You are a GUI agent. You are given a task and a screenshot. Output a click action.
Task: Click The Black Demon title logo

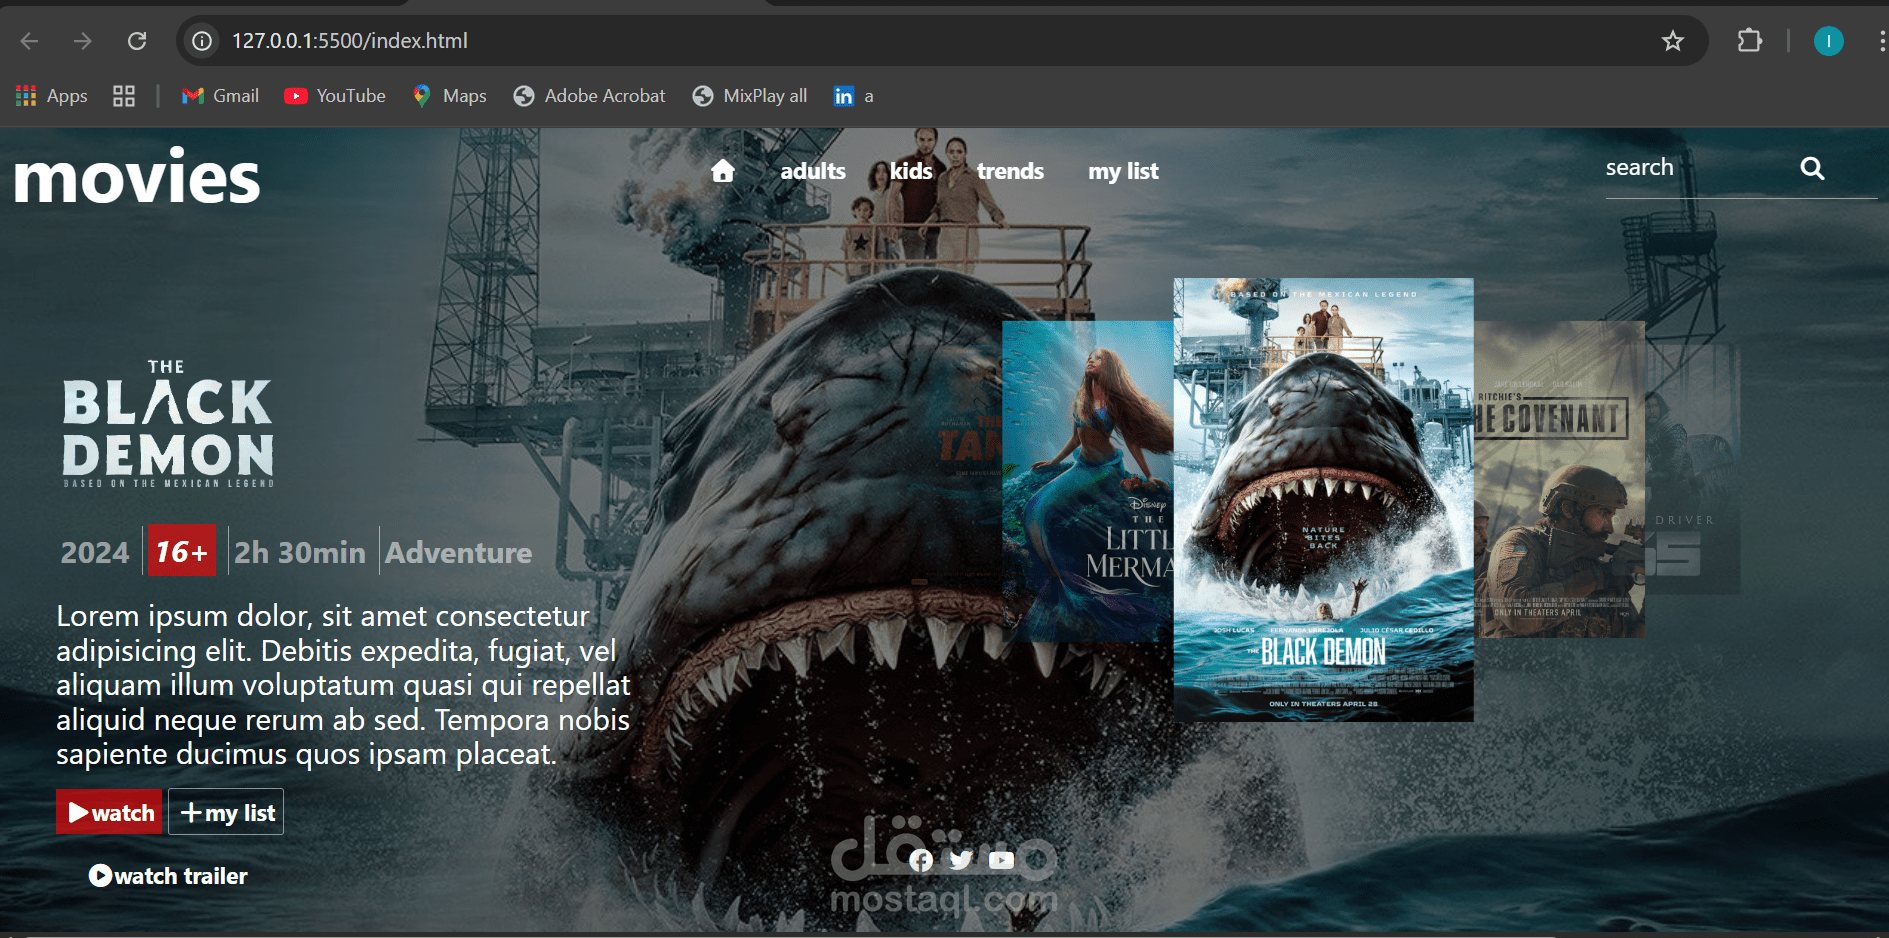[x=168, y=423]
